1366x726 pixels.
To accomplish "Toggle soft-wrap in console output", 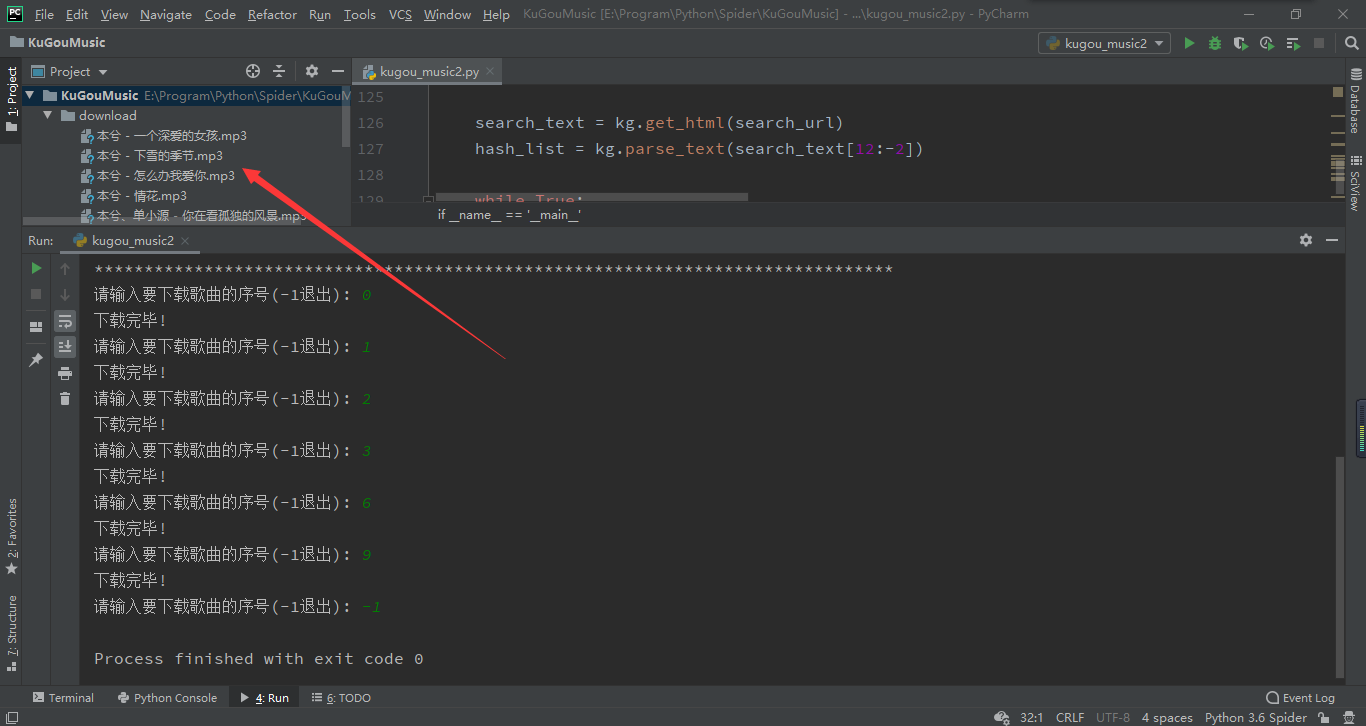I will coord(65,321).
